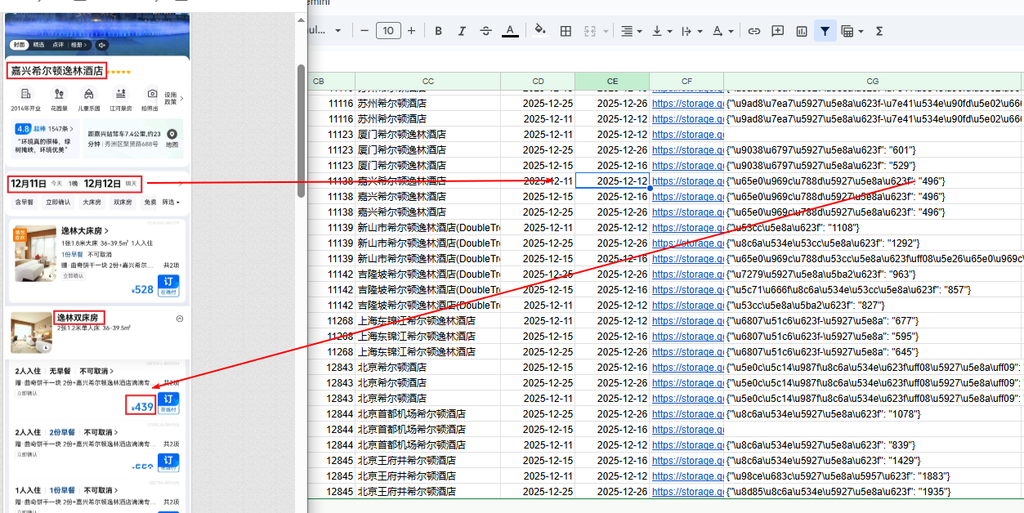
Task: Open storage link in 厦门 2025-12-11 row
Action: 688,134
